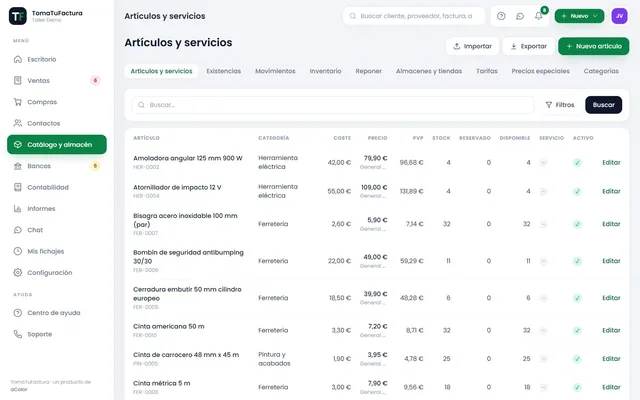
Task: Click the TomaTuFactura logo
Action: (x=18, y=16)
